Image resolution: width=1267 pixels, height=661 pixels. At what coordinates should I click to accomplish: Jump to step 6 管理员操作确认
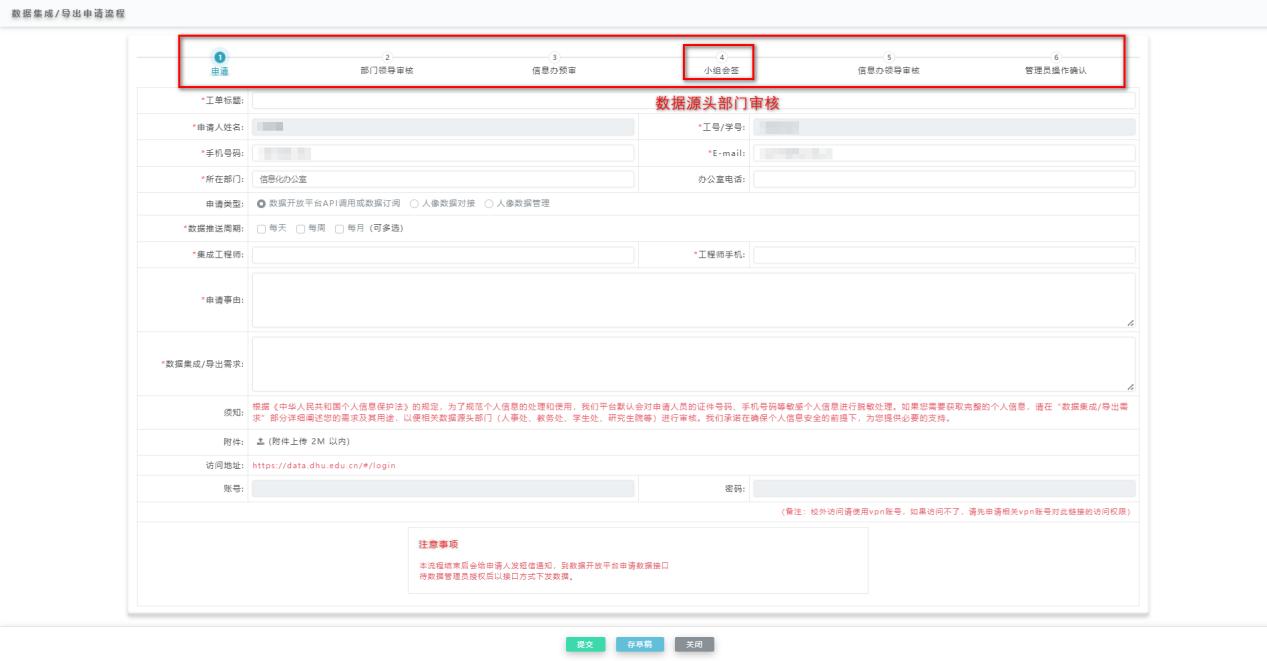point(1055,57)
